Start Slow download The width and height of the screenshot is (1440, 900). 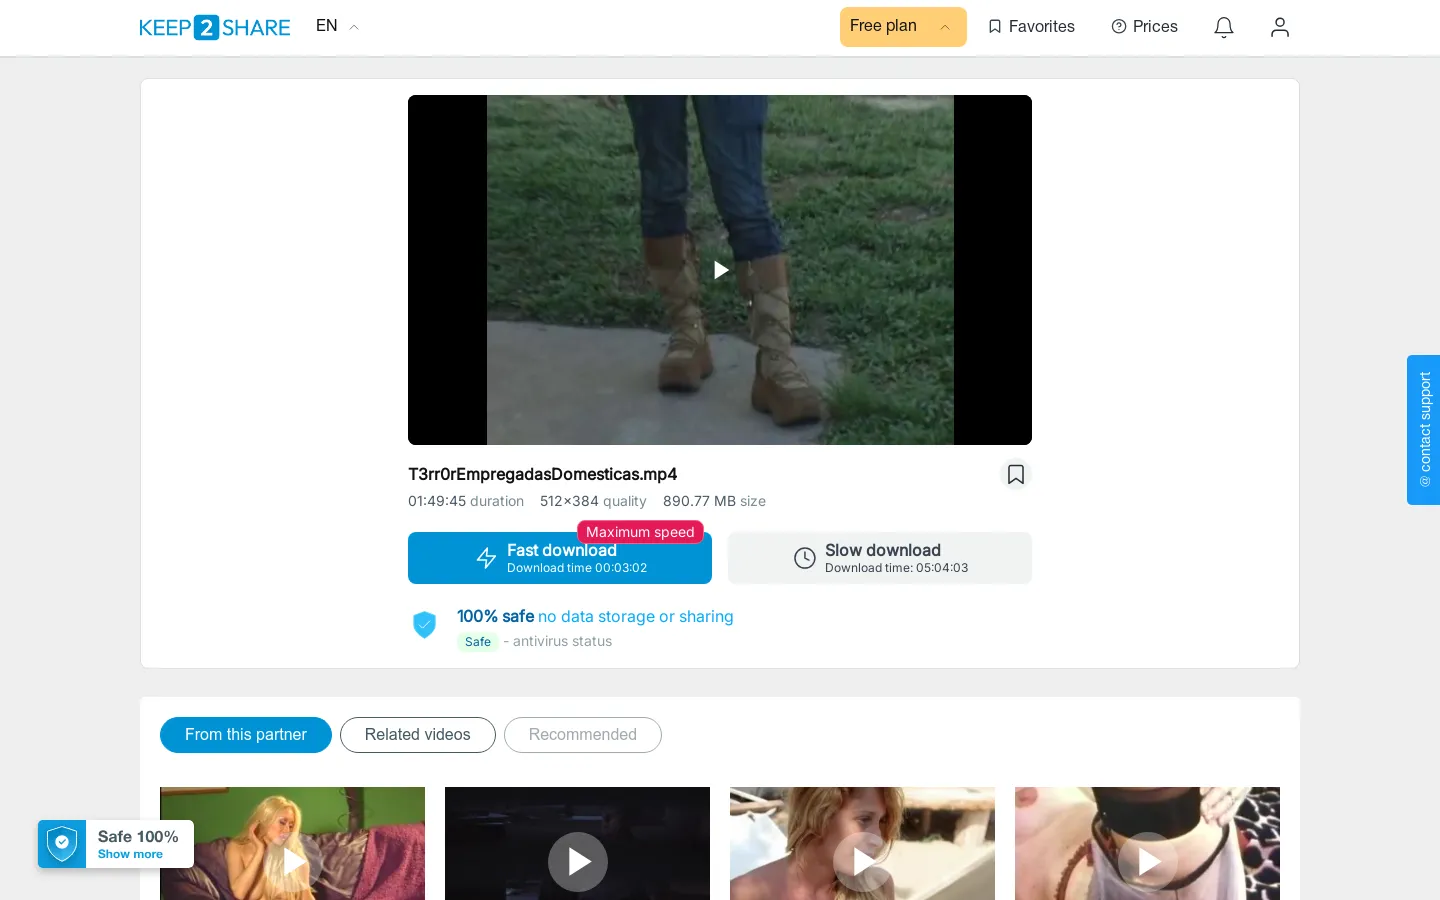pyautogui.click(x=880, y=558)
